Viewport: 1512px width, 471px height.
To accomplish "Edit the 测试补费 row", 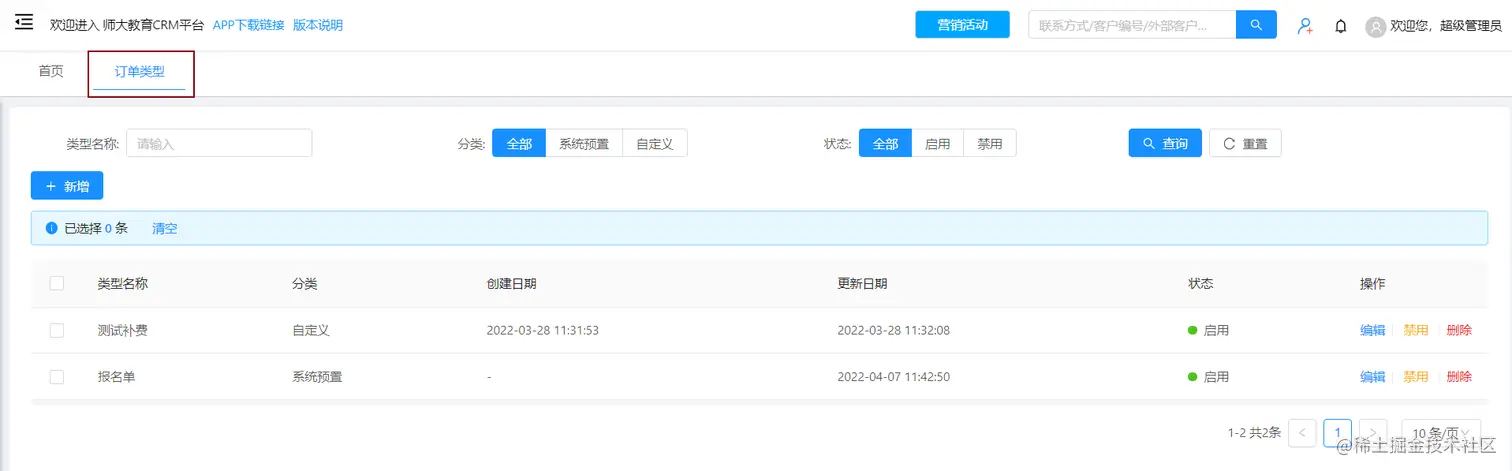I will [1373, 330].
